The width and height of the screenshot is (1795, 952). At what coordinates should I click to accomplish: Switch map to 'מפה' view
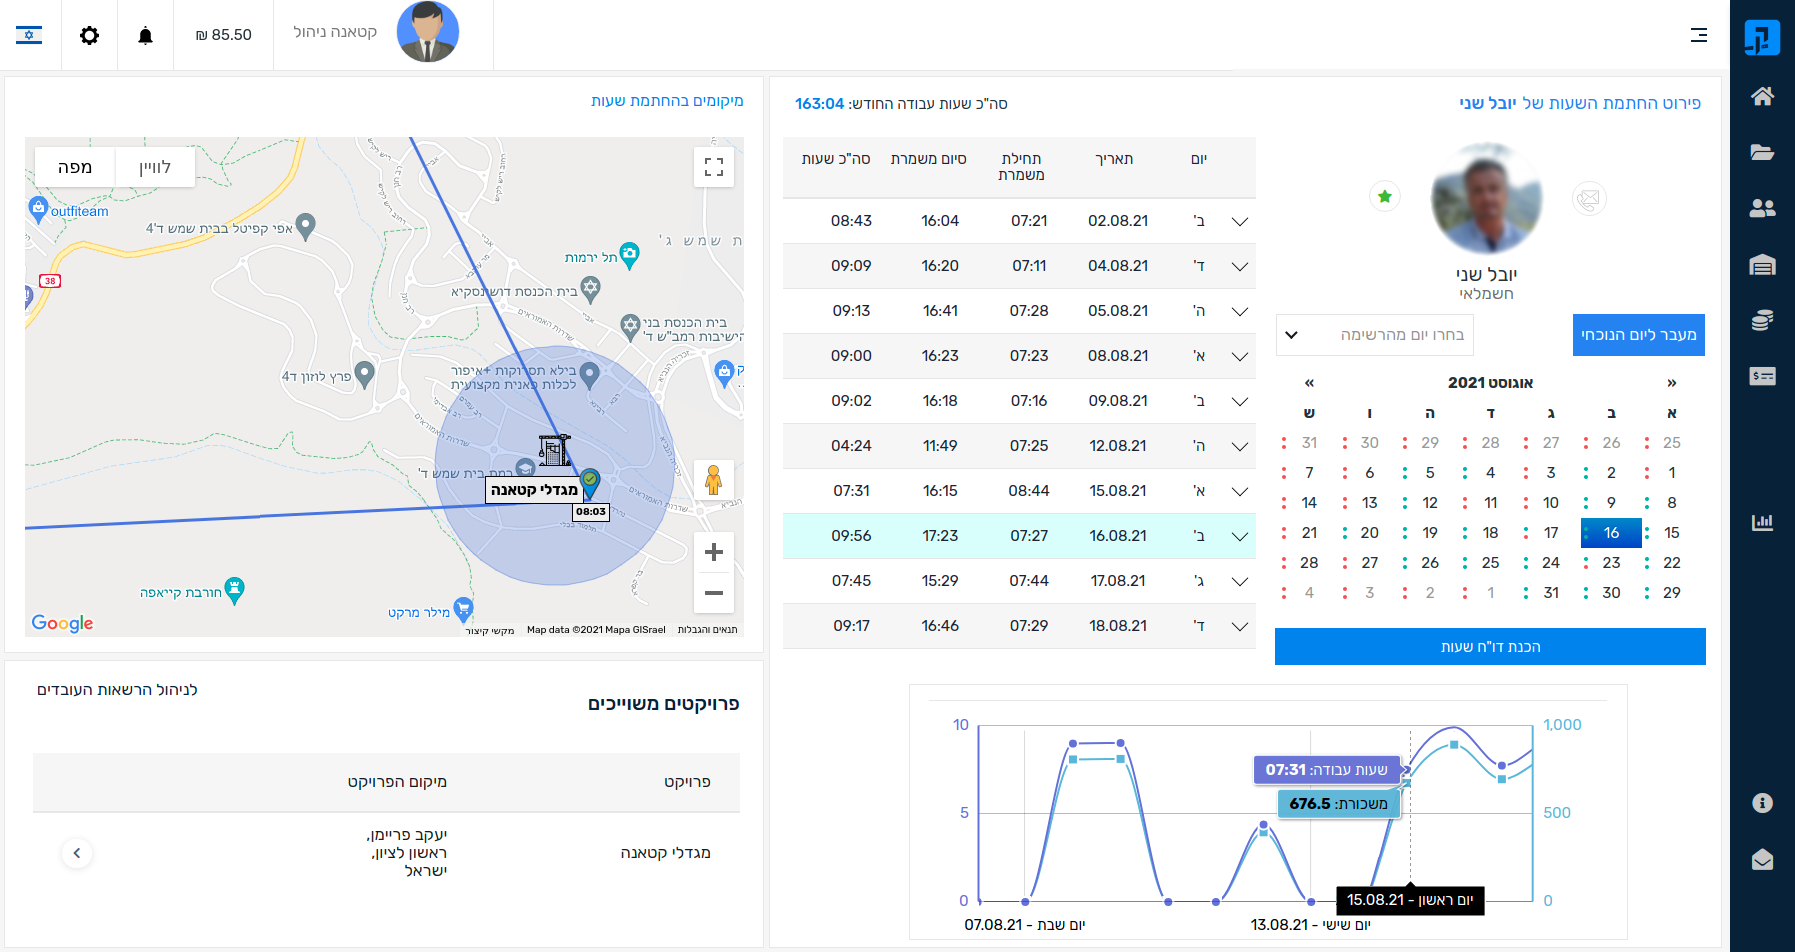coord(75,167)
